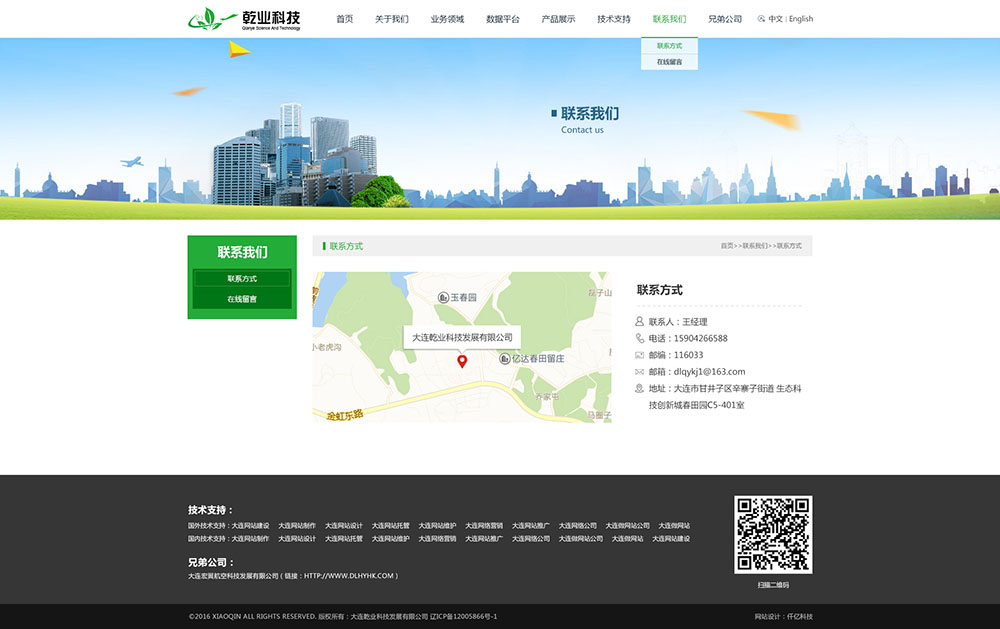The image size is (1000, 629).
Task: Click the location pin icon beside the address
Action: tap(638, 387)
